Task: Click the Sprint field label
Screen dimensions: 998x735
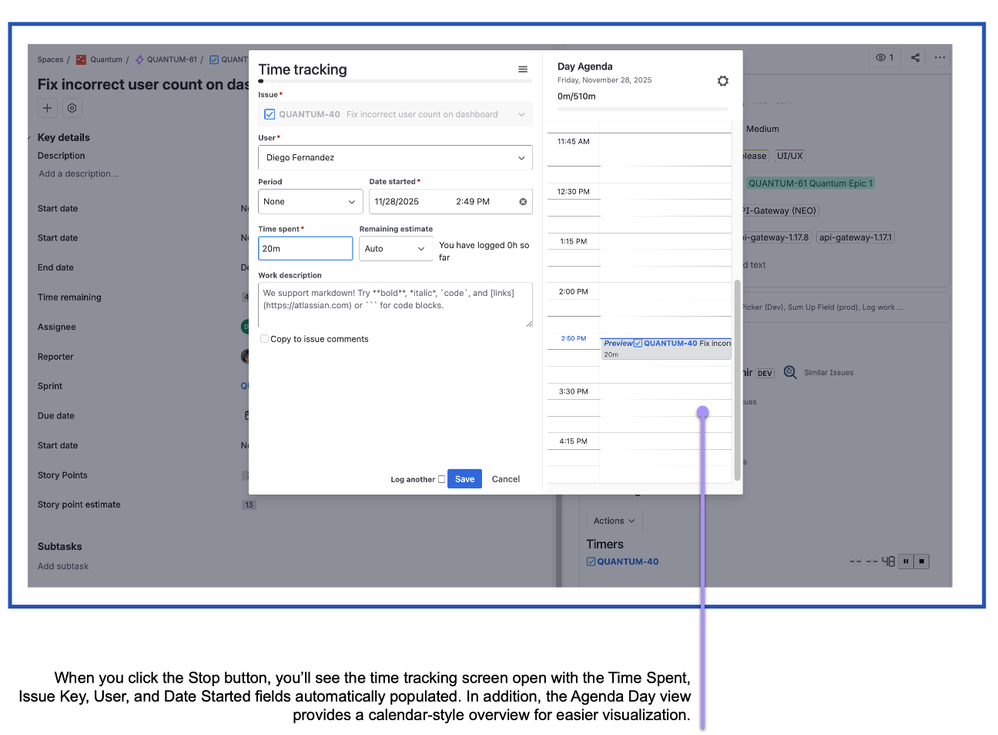Action: pos(50,386)
